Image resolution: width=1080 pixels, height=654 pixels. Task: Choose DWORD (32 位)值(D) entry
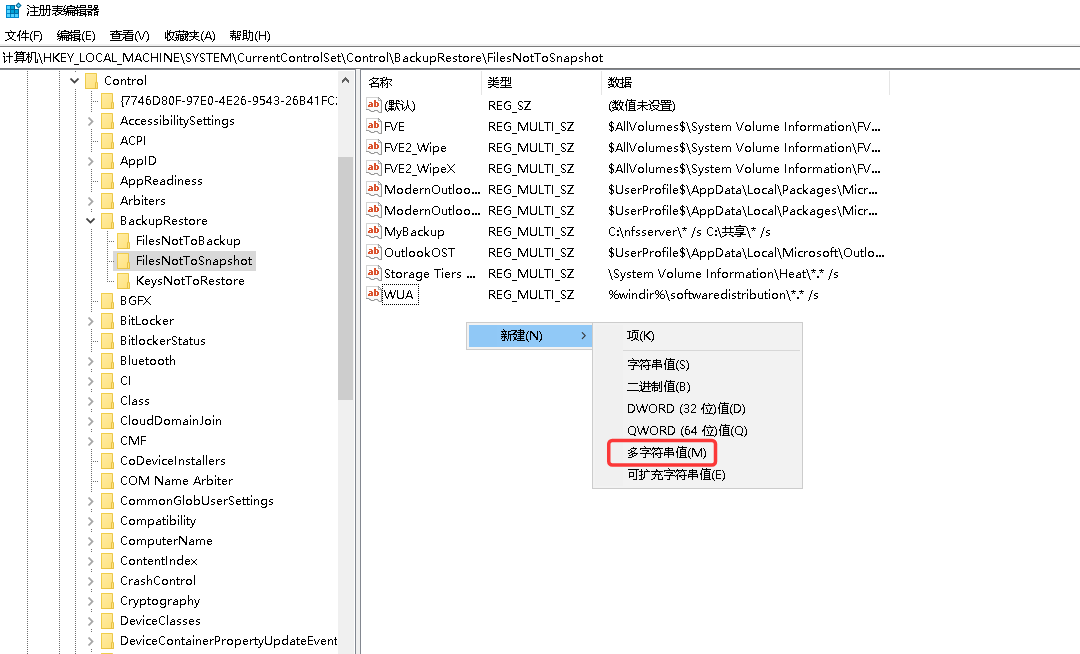tap(686, 408)
